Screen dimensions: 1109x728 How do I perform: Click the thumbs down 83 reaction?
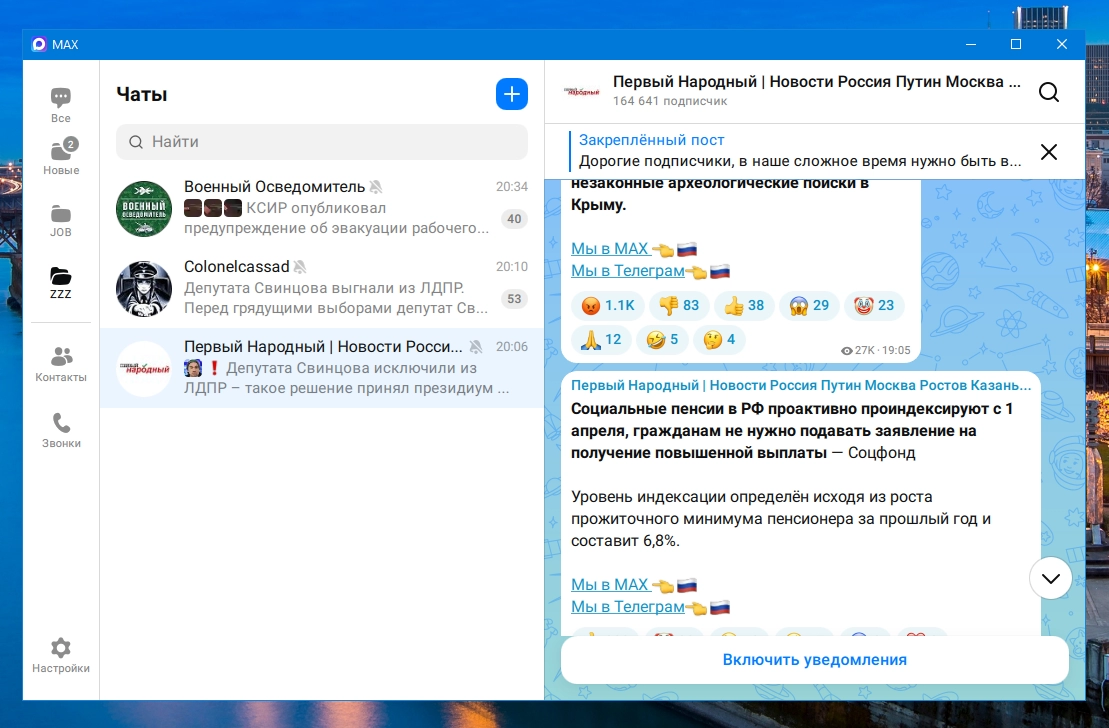pos(678,306)
